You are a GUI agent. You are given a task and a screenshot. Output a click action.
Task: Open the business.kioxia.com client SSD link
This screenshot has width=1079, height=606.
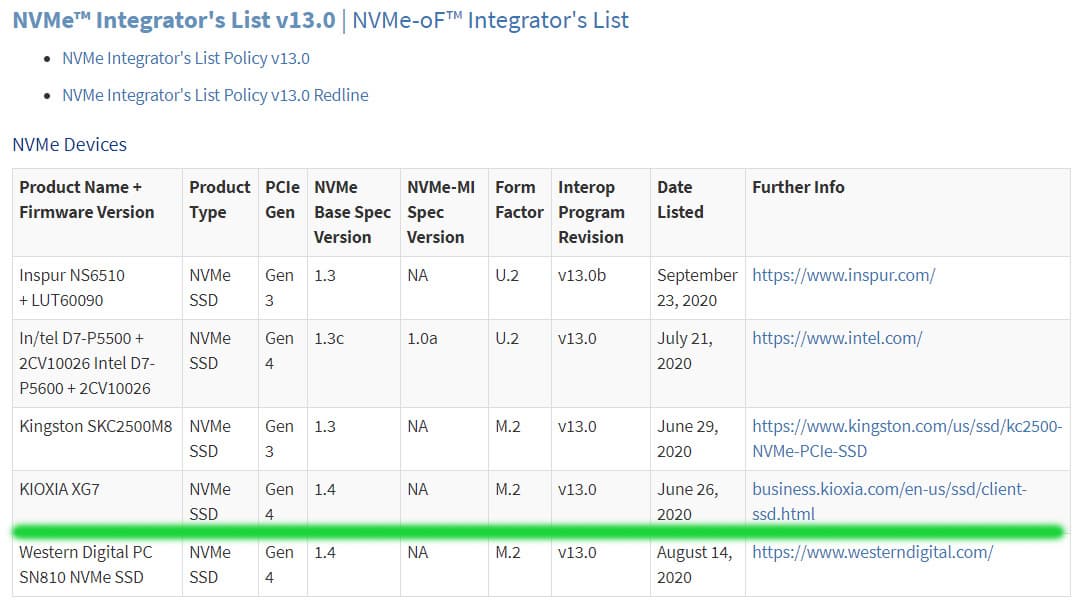click(889, 502)
